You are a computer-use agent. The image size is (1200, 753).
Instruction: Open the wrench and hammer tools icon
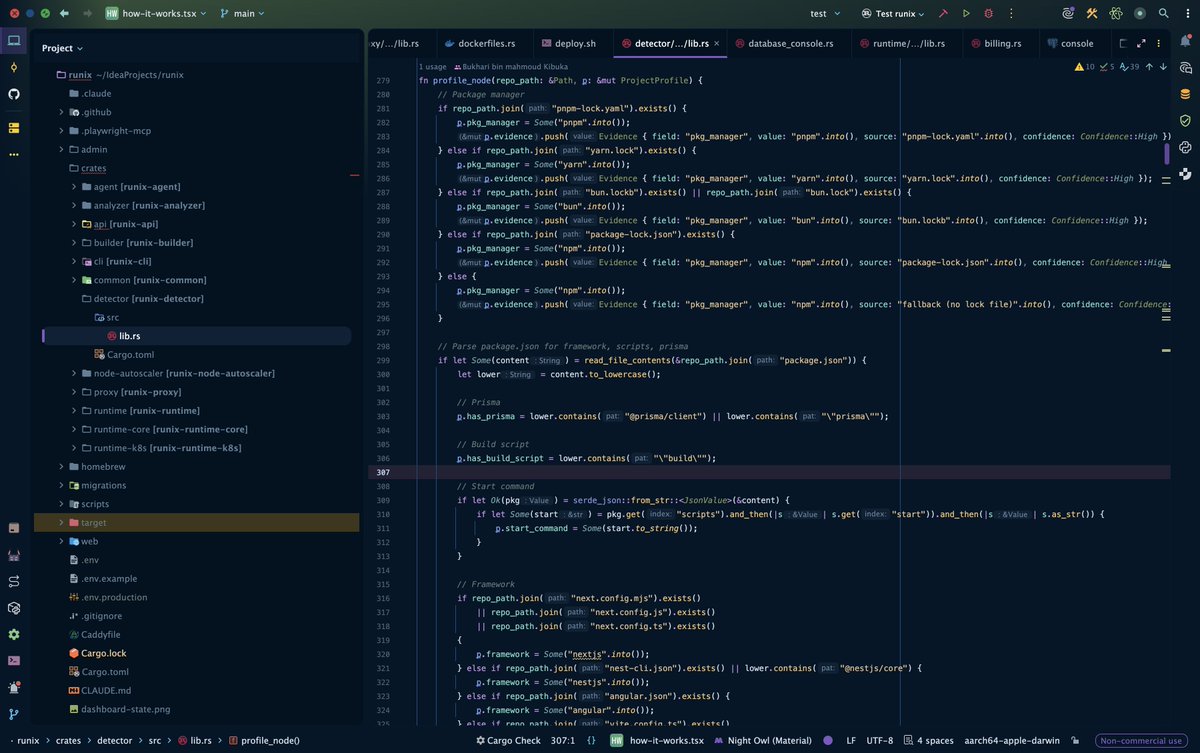(x=1092, y=14)
